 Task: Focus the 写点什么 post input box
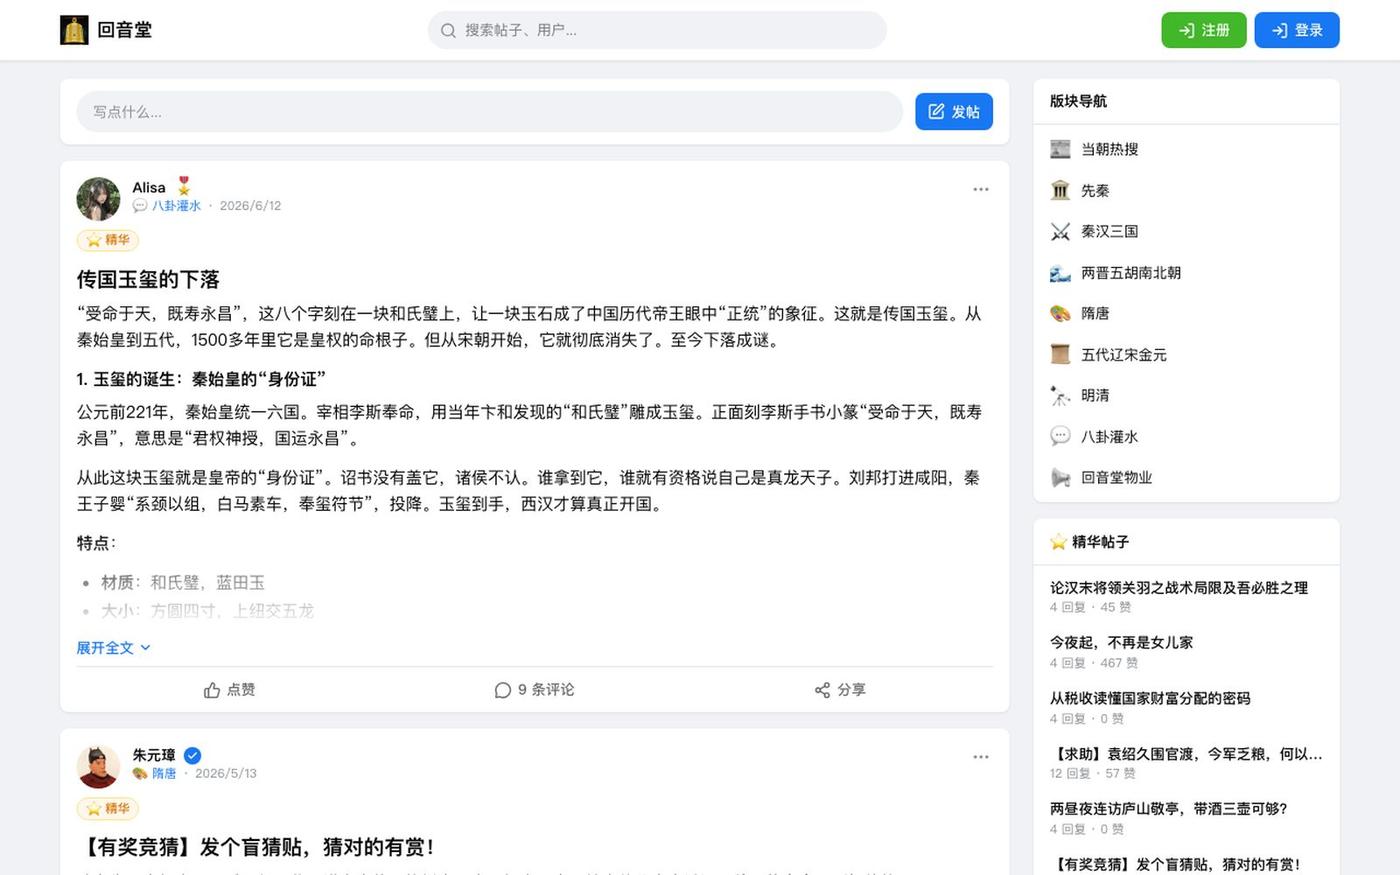point(490,112)
